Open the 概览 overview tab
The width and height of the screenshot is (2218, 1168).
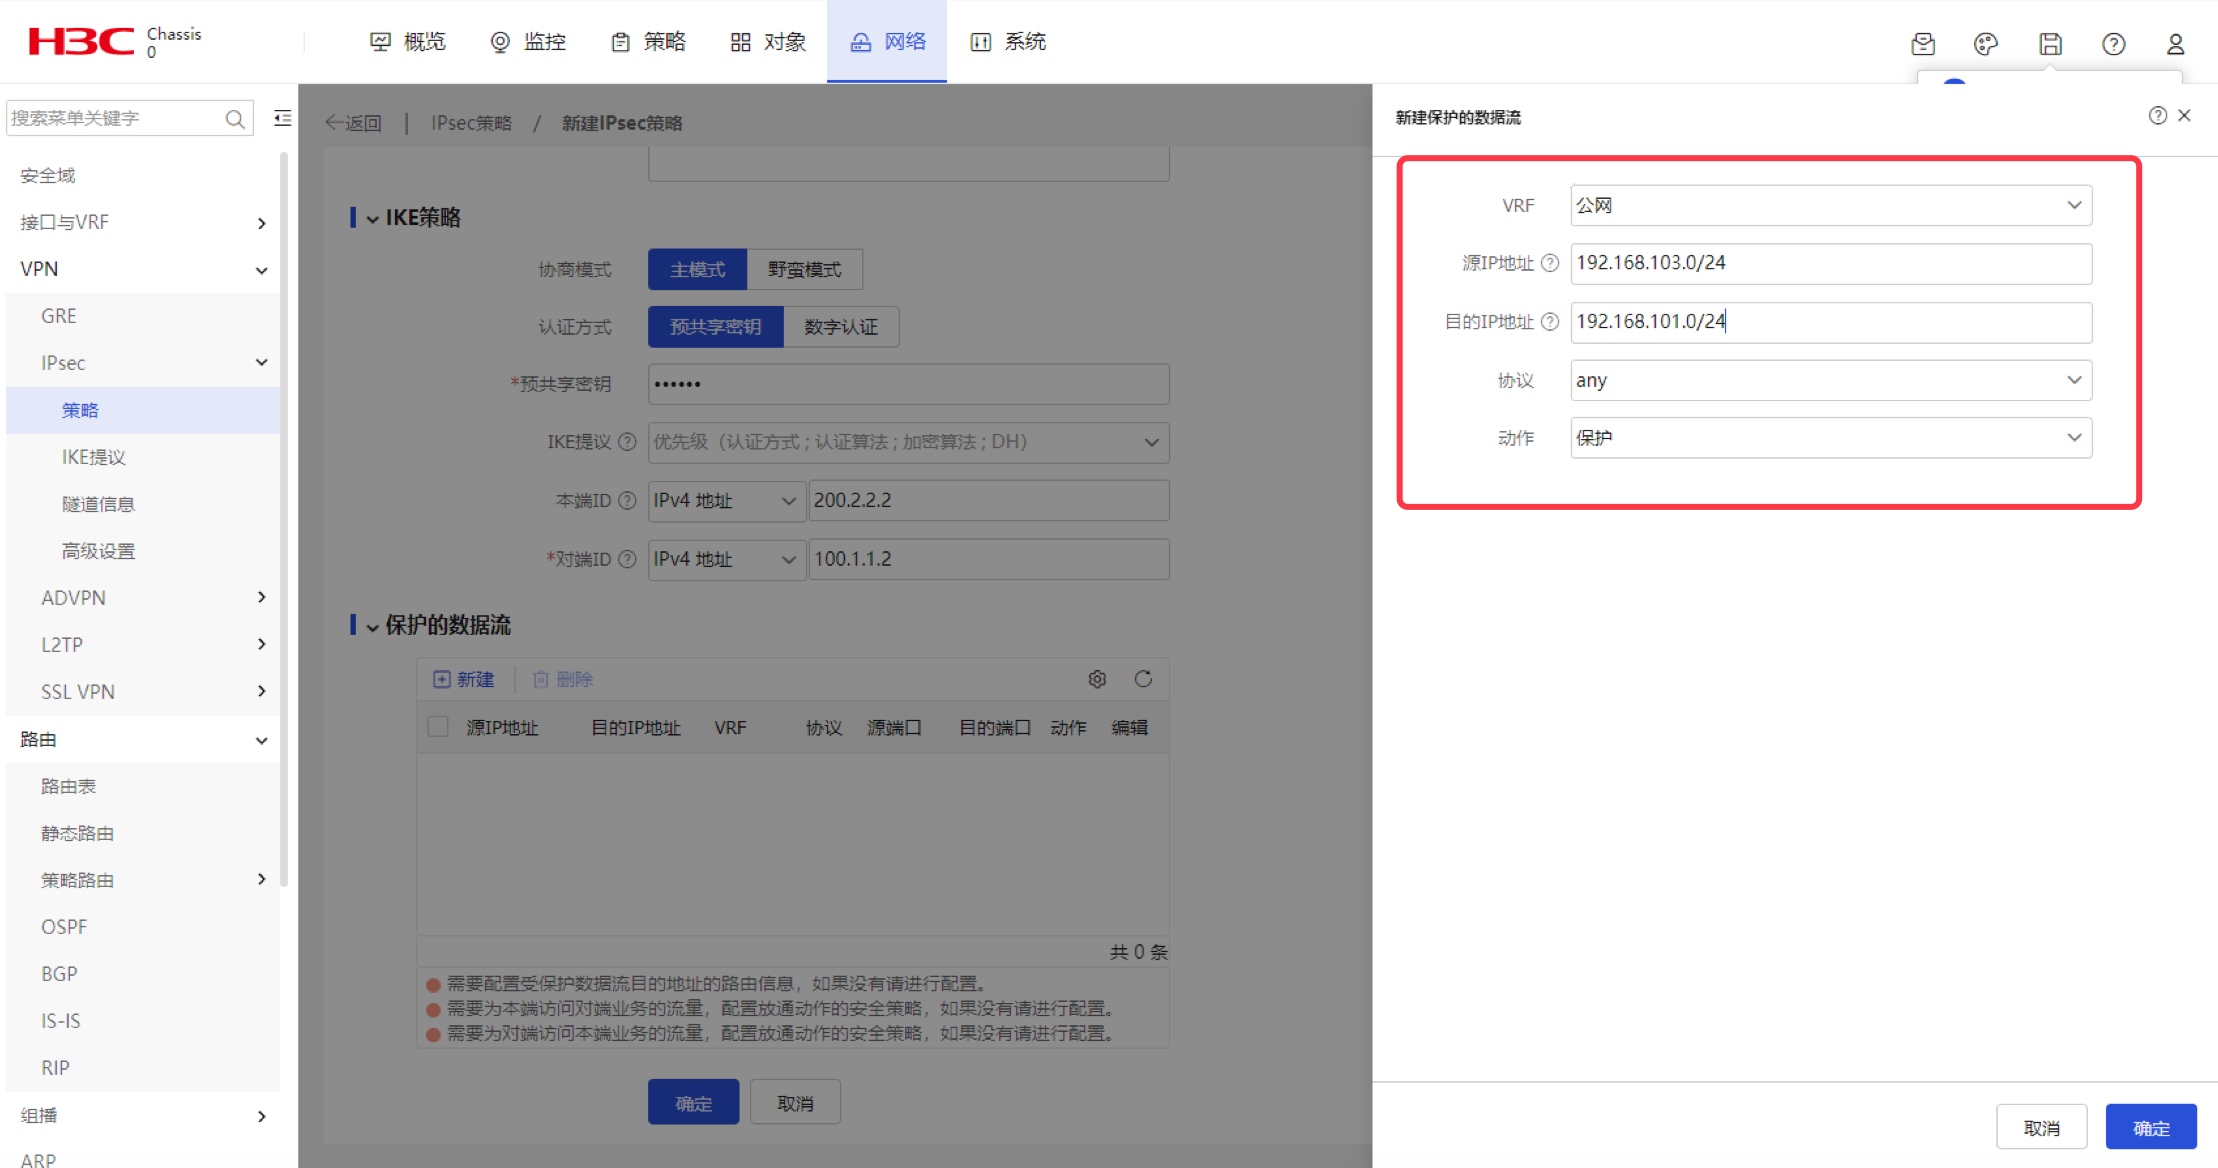407,42
